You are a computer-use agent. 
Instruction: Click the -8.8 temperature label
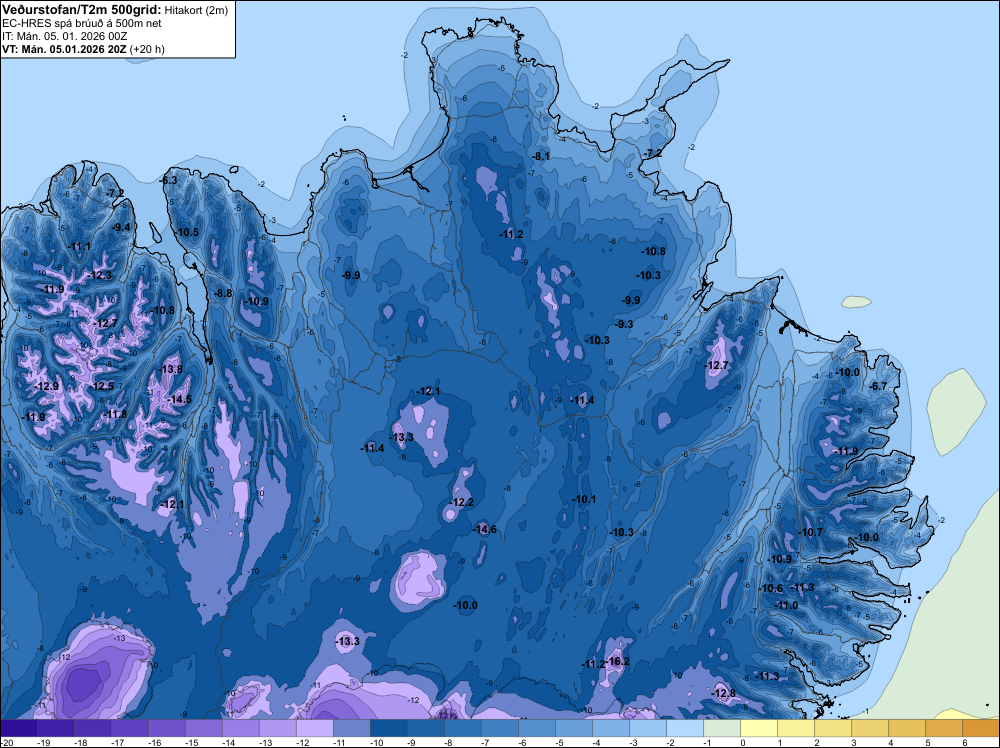(223, 293)
